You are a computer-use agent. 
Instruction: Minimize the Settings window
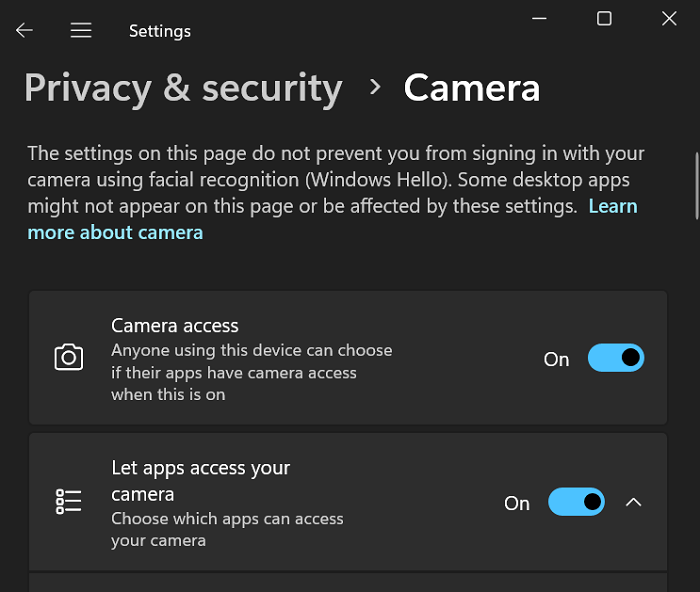pos(538,18)
